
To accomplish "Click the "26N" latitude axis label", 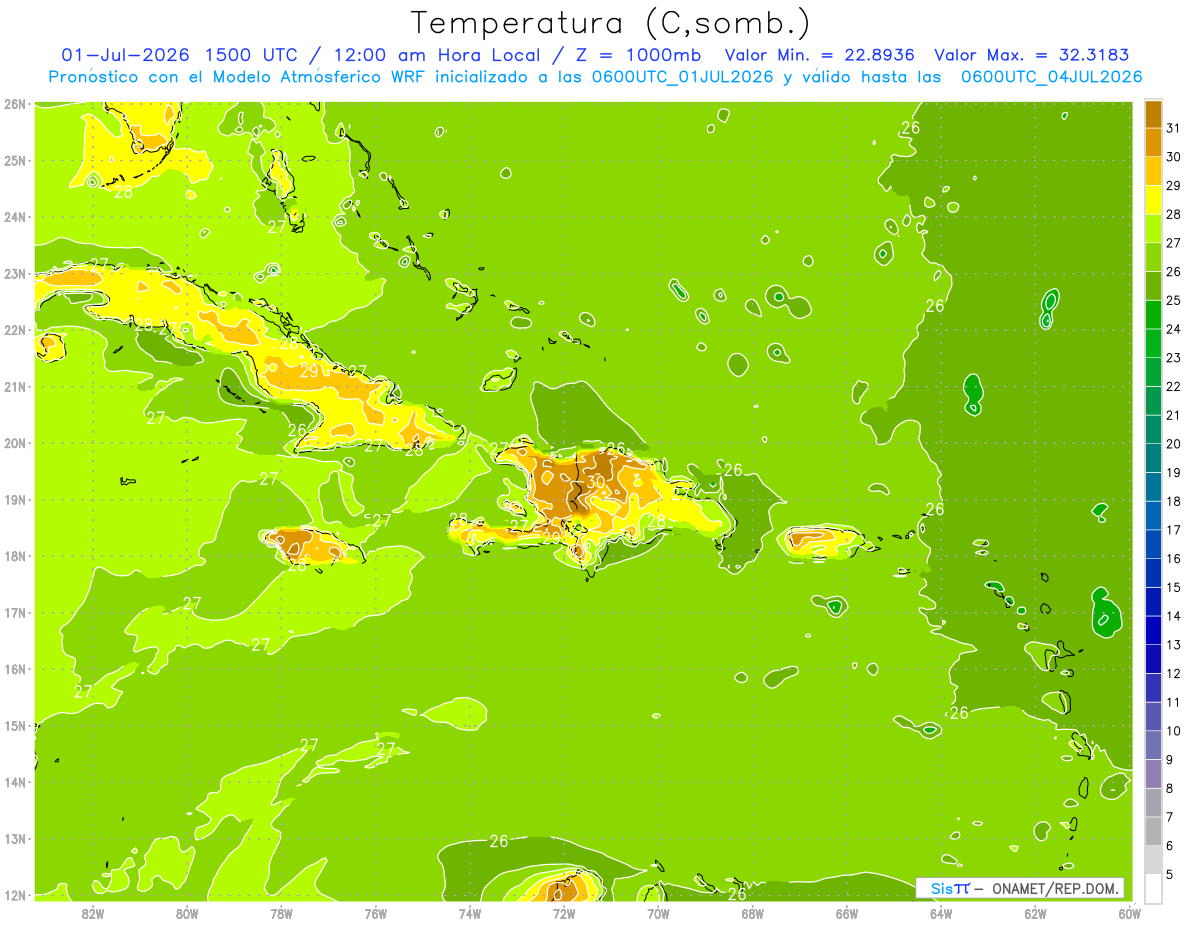I will pos(14,104).
